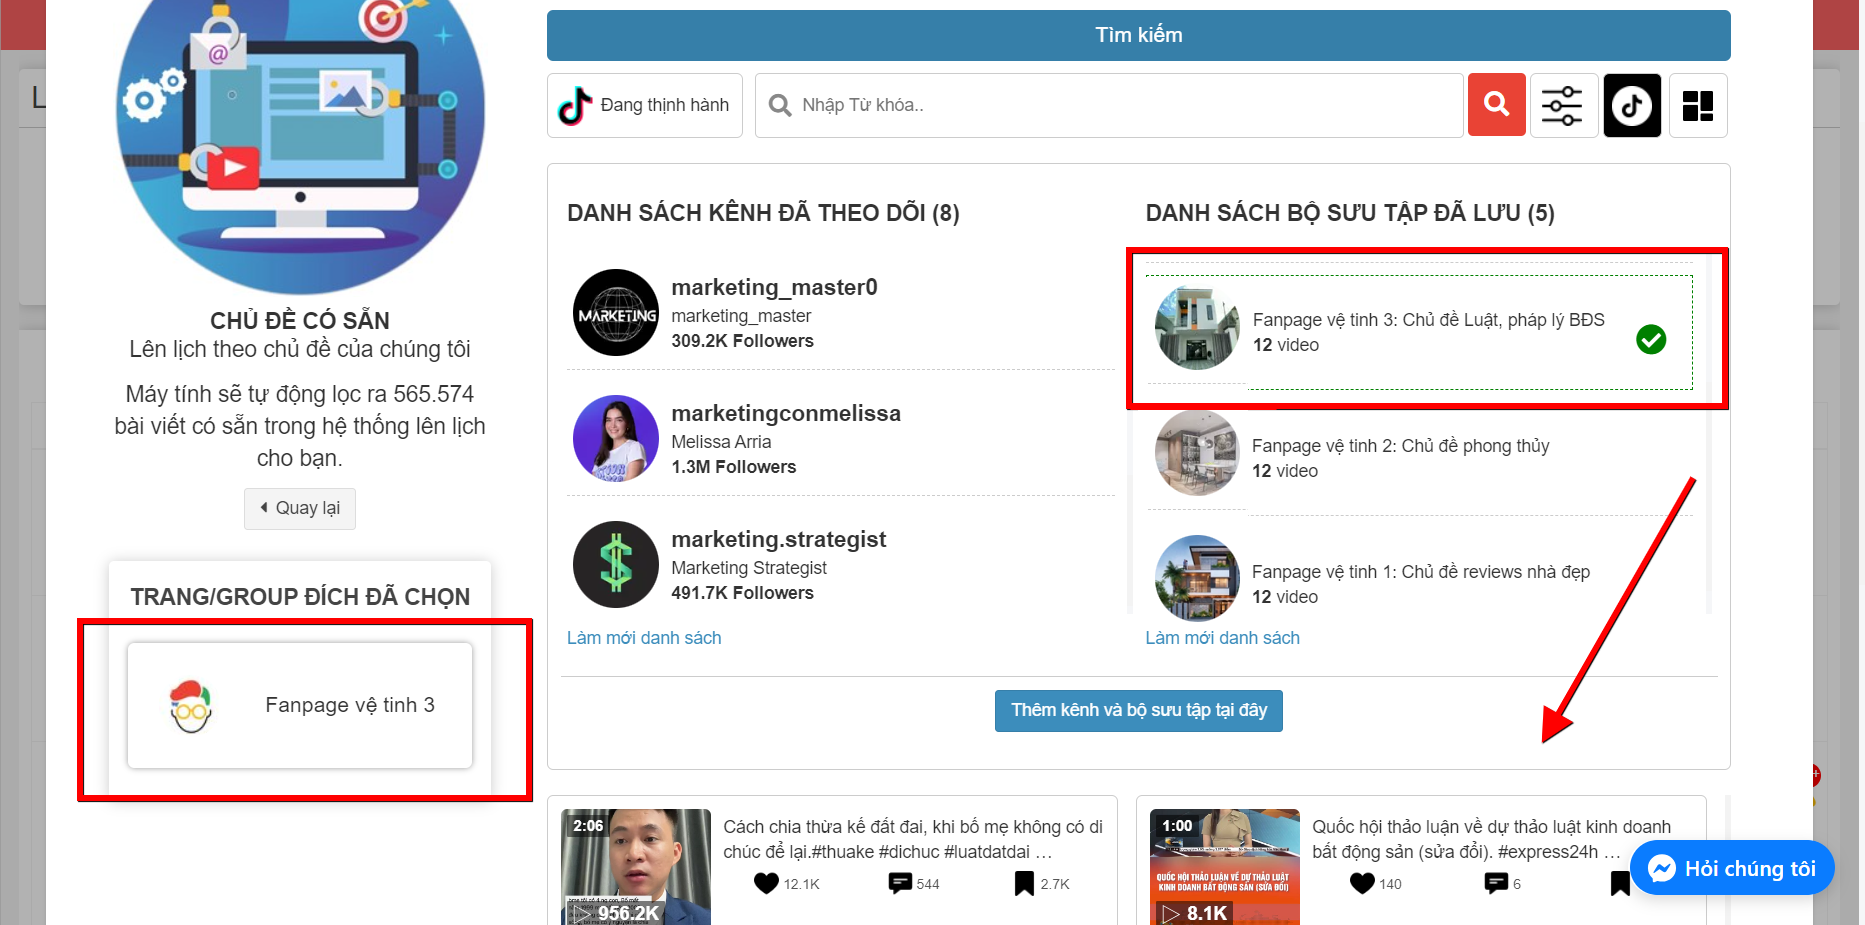
Task: Click the marketing_master0 channel name
Action: click(774, 287)
